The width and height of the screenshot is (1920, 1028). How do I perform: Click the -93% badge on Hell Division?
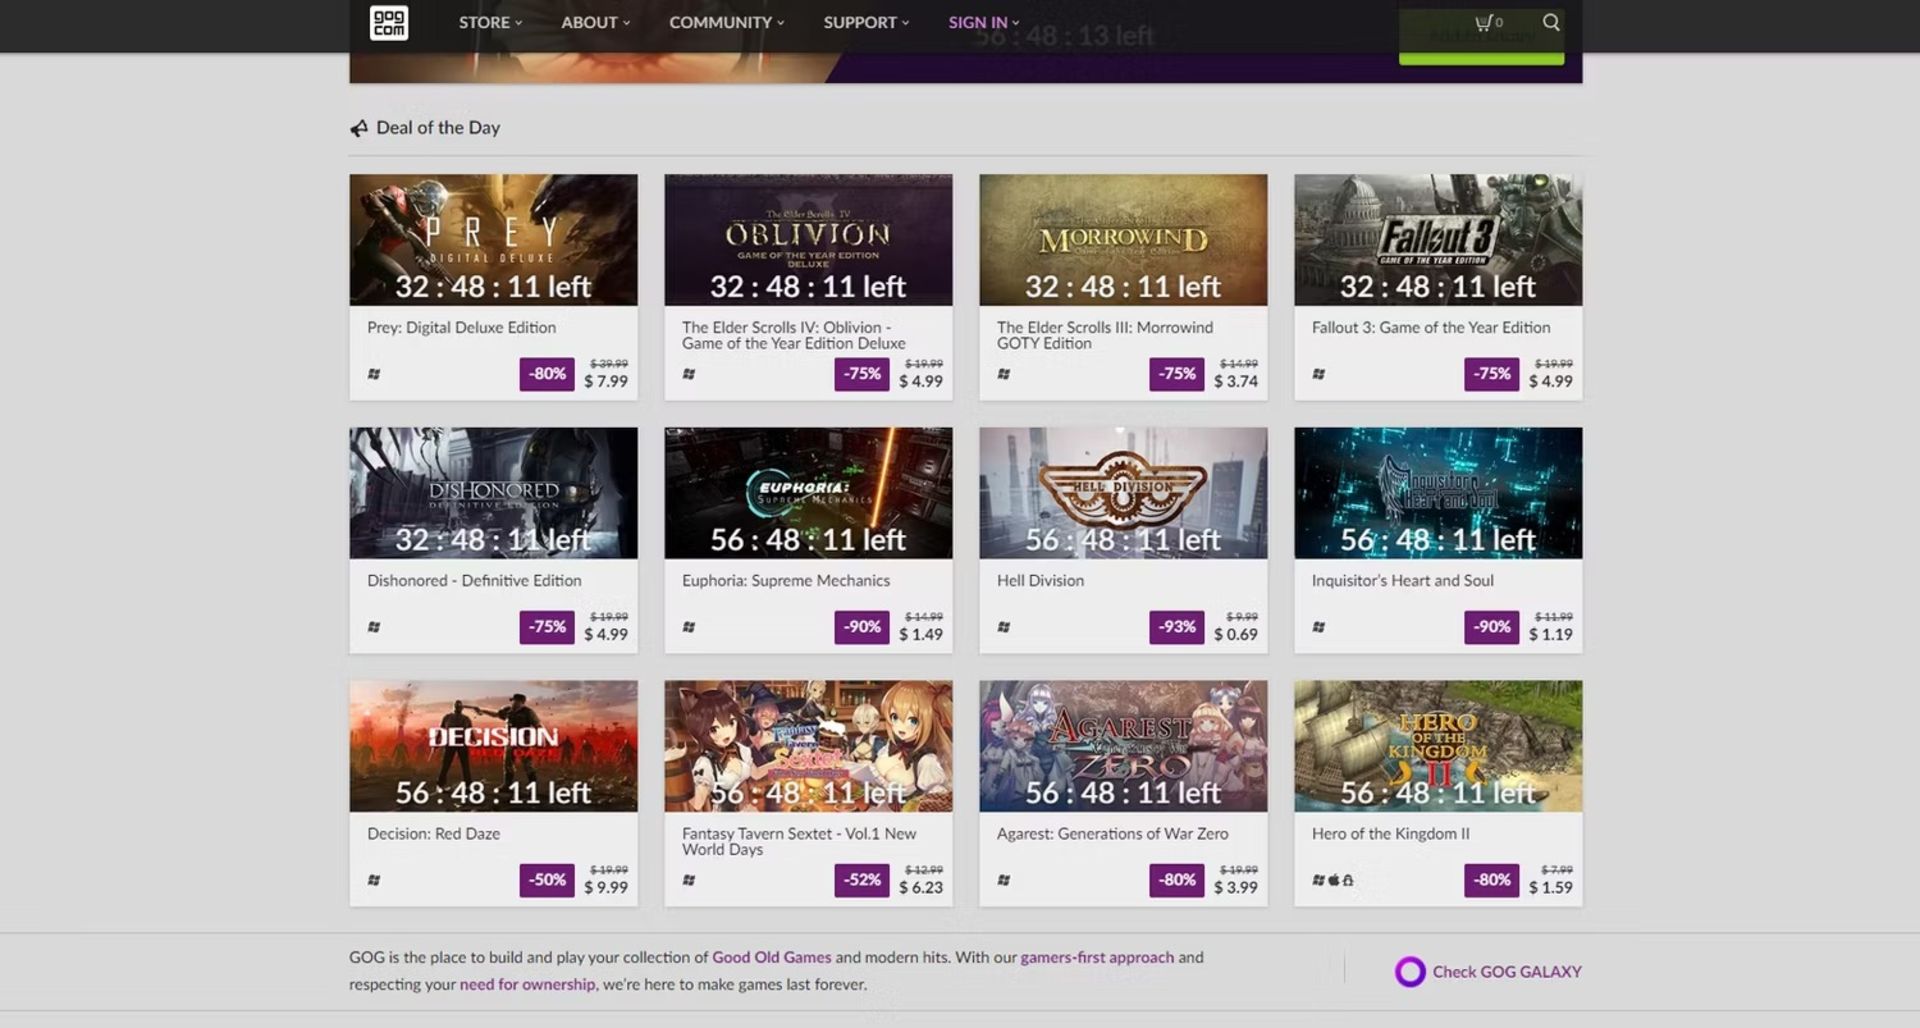pos(1177,627)
